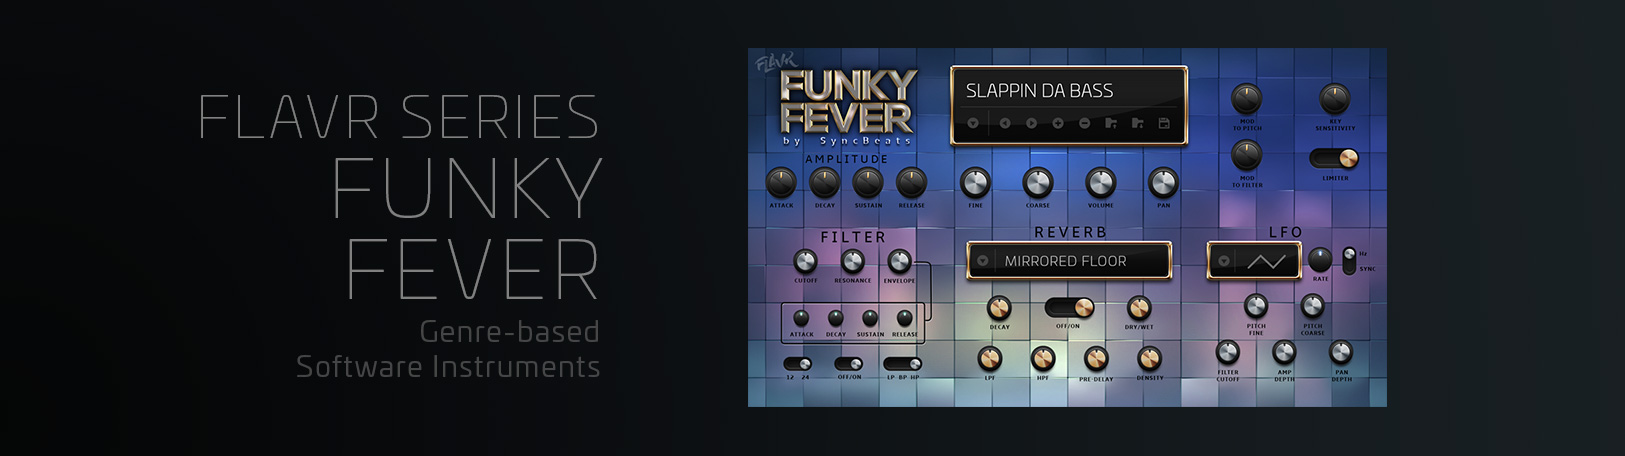Click the load preset folder icon
This screenshot has height=456, width=1625.
pos(1111,123)
